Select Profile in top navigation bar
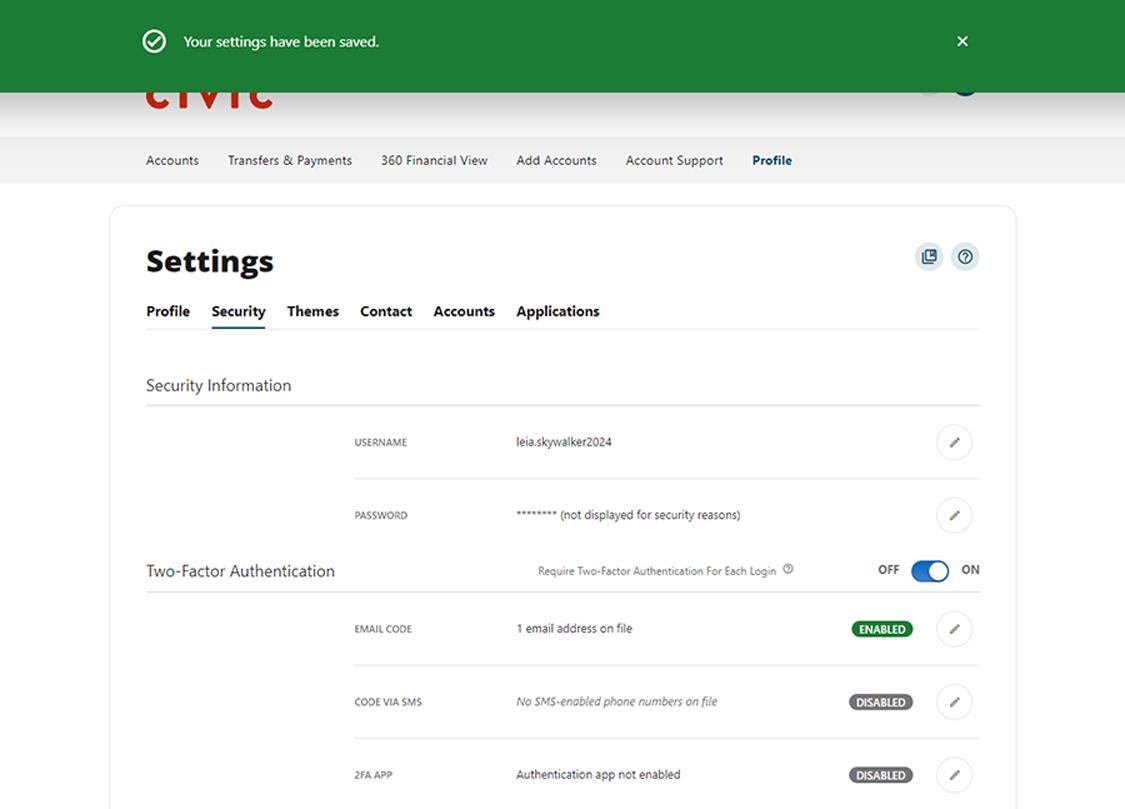 [x=772, y=161]
